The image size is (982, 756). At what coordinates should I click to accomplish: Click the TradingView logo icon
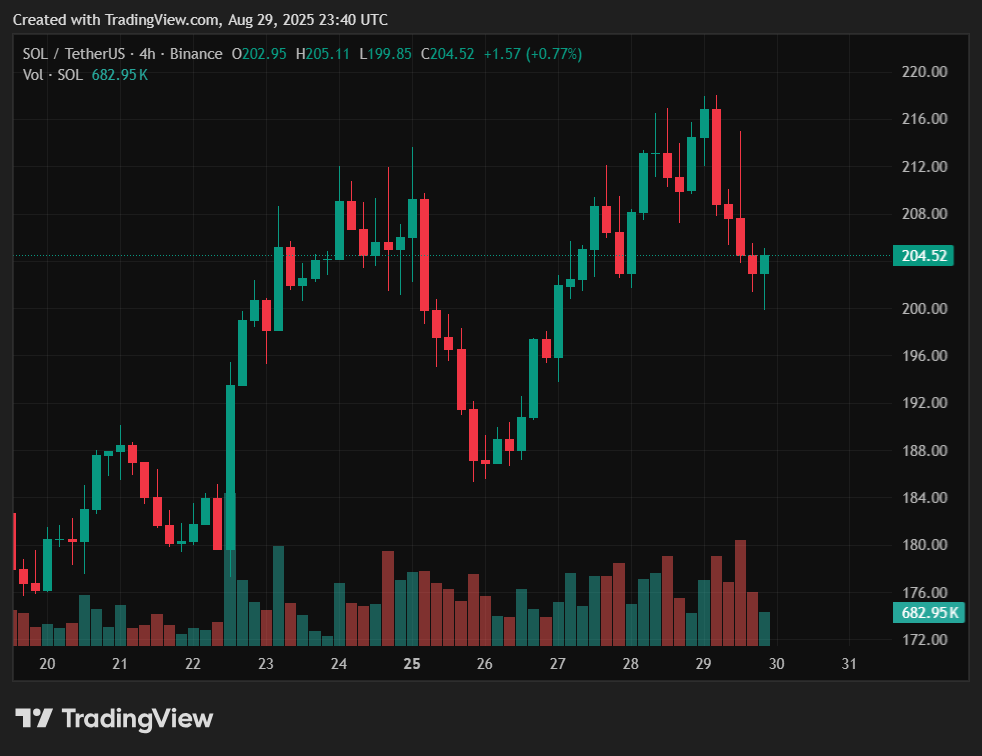coord(34,718)
